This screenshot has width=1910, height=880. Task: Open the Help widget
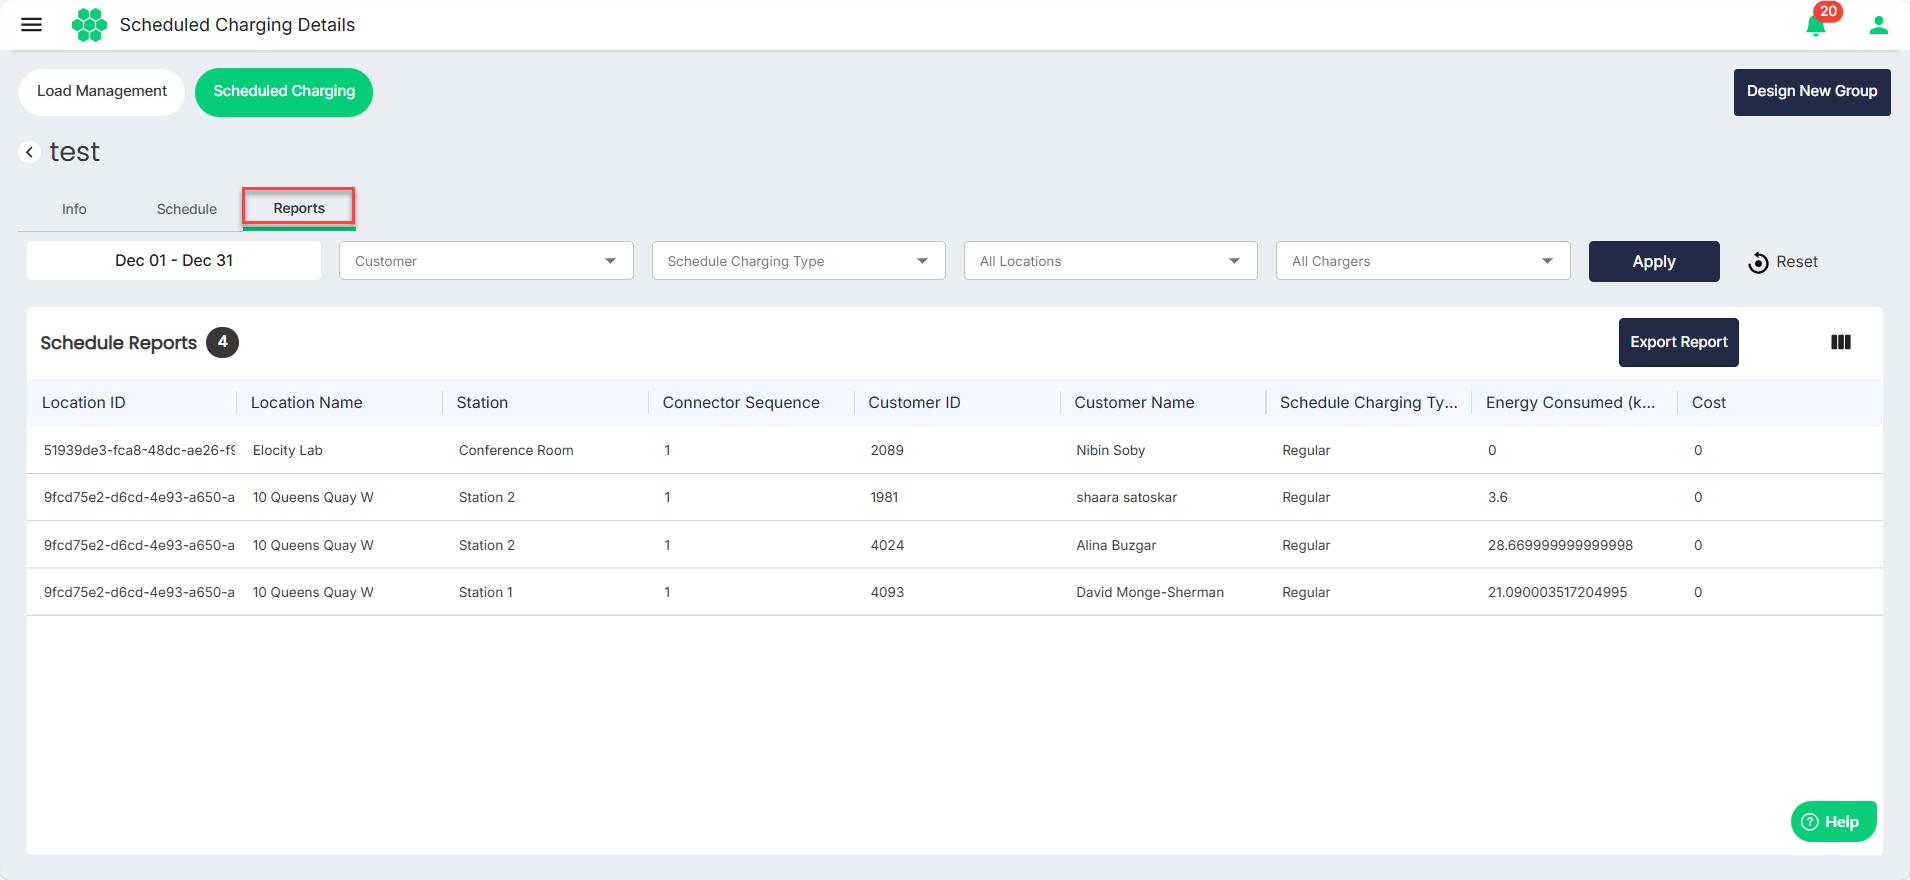click(x=1833, y=822)
